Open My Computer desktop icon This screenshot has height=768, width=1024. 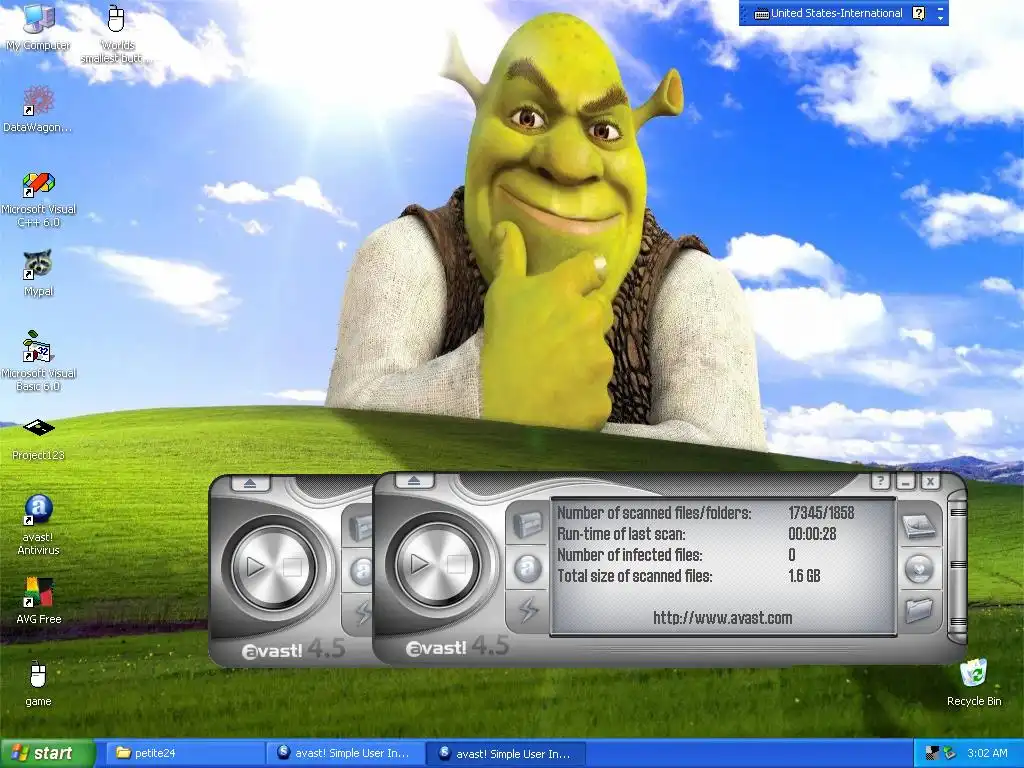[x=38, y=27]
